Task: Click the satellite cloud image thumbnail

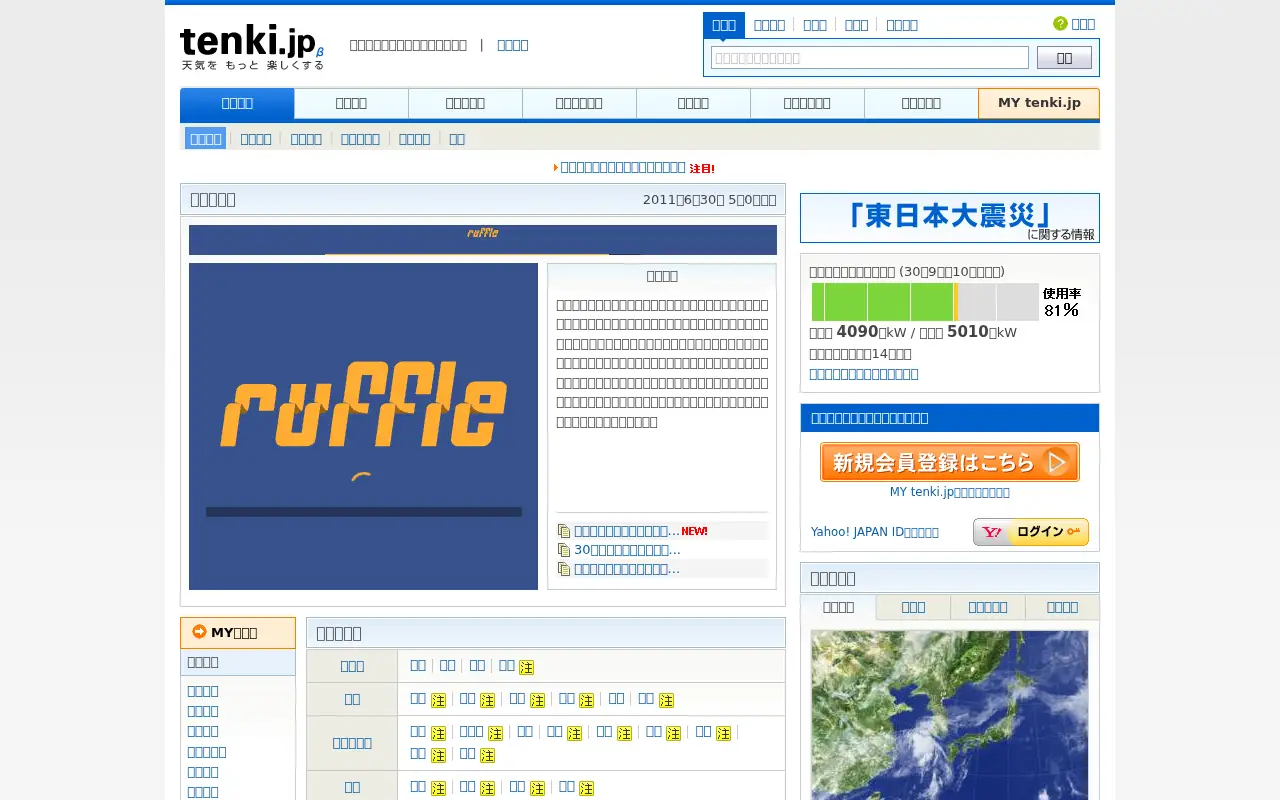Action: click(950, 714)
